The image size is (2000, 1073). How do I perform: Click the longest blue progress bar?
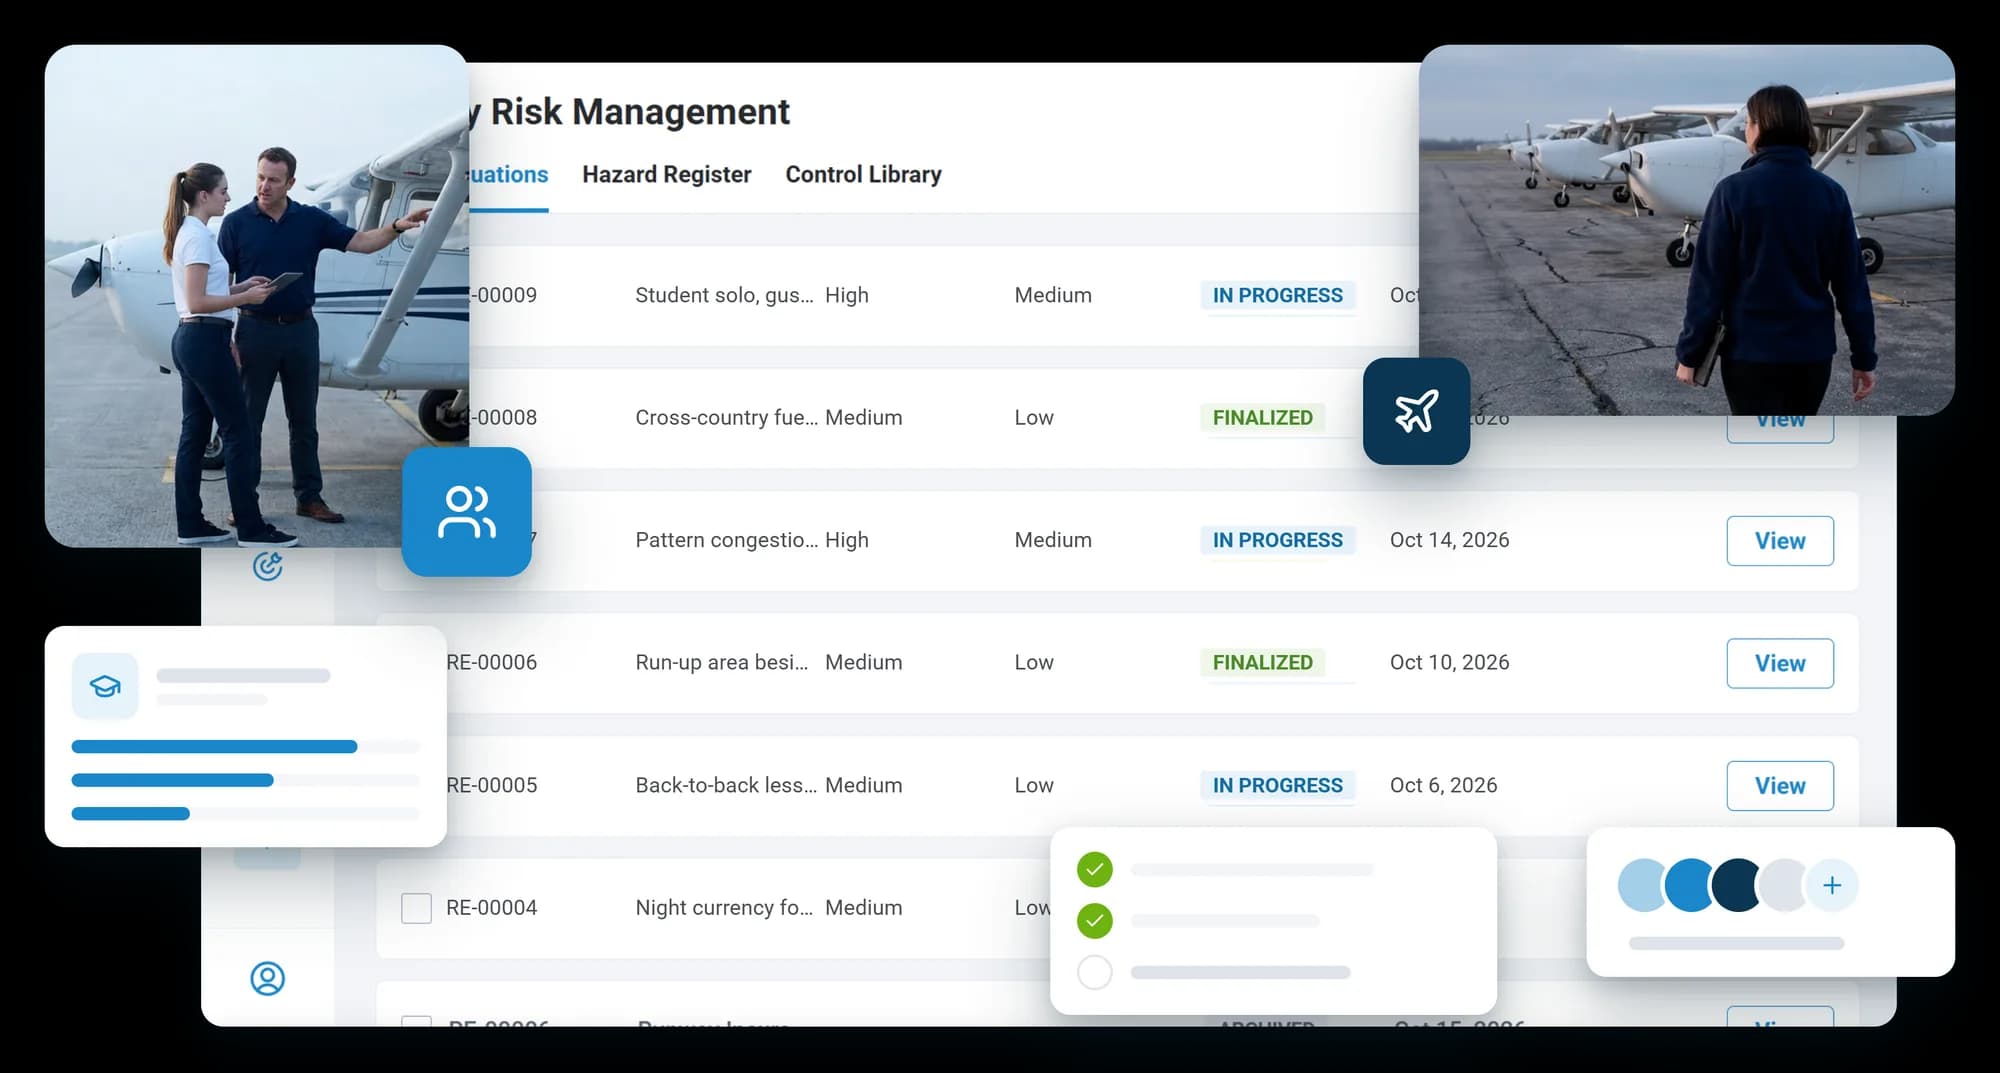(214, 747)
